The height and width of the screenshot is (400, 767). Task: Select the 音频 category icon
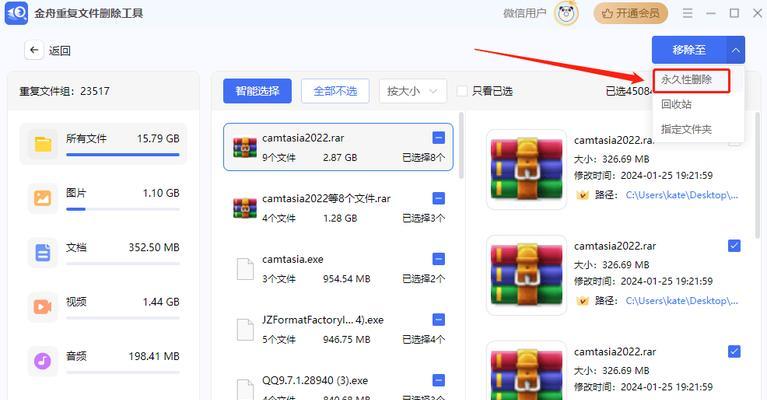[43, 361]
